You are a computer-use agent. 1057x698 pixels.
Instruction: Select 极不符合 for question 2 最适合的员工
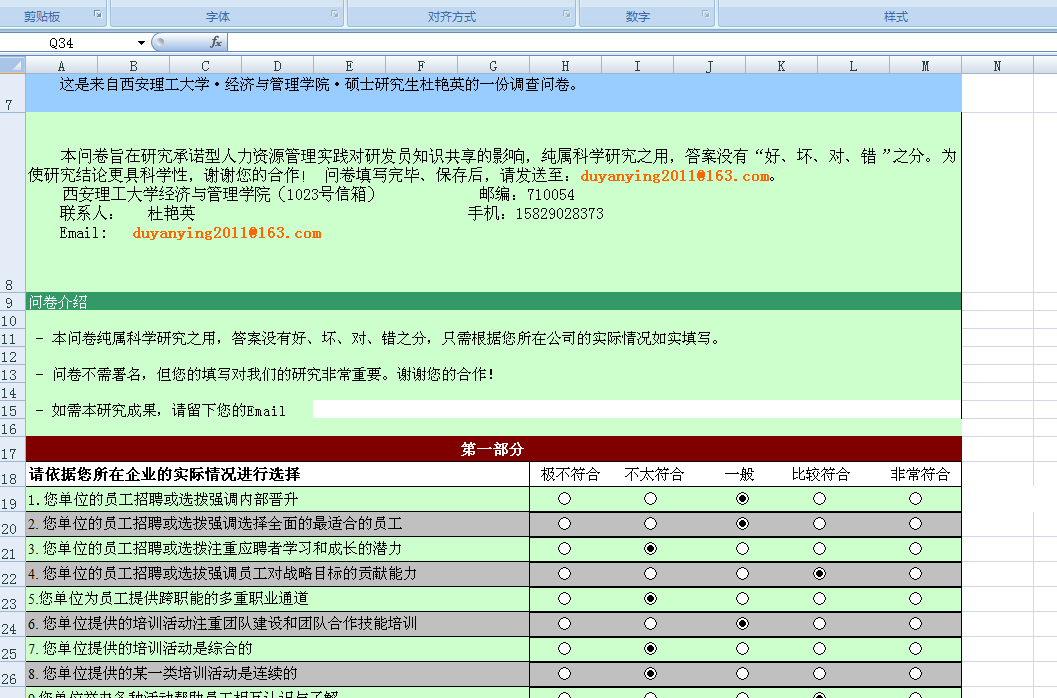tap(564, 524)
